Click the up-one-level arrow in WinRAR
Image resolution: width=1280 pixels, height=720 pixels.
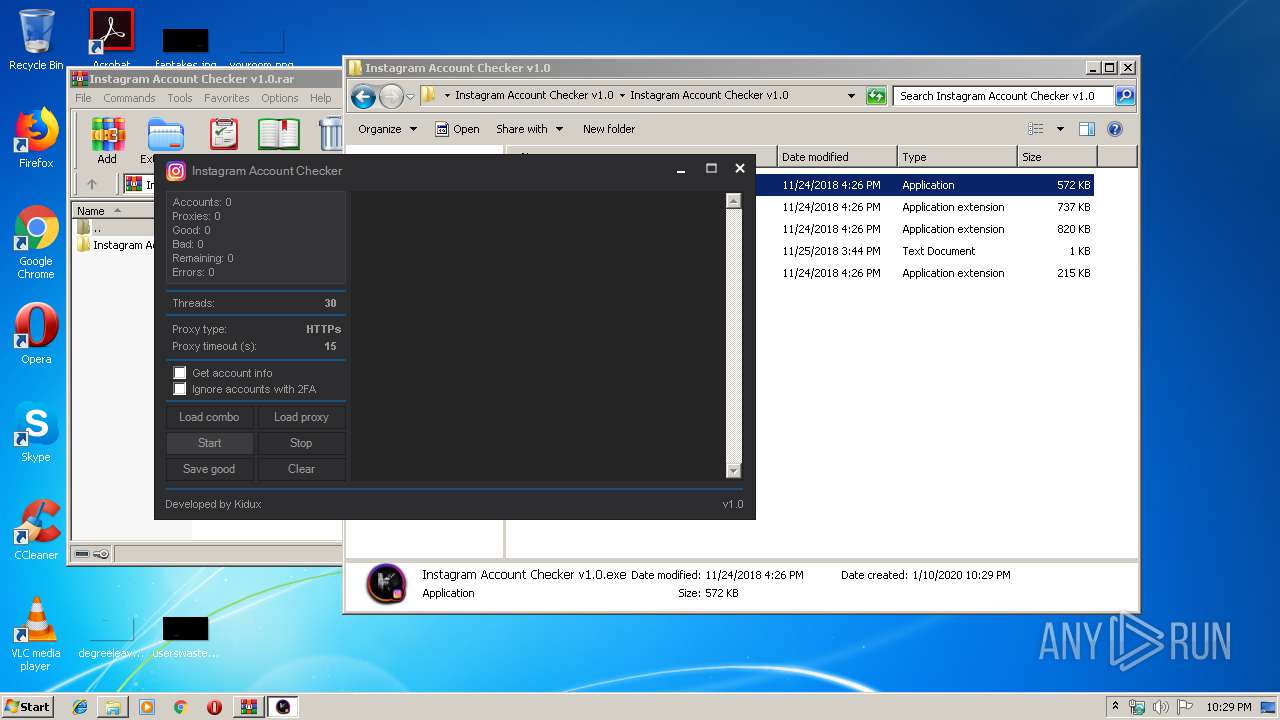click(92, 184)
